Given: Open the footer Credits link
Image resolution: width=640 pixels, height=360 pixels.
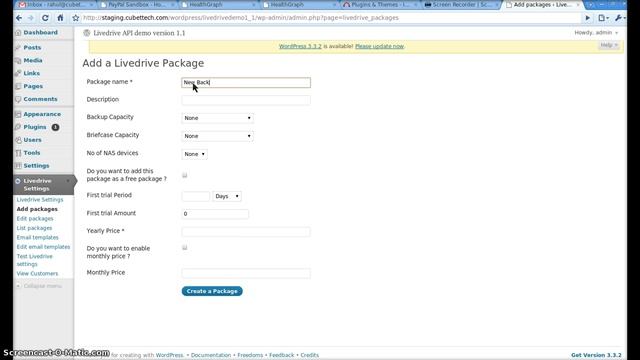Looking at the screenshot, I should pos(309,355).
